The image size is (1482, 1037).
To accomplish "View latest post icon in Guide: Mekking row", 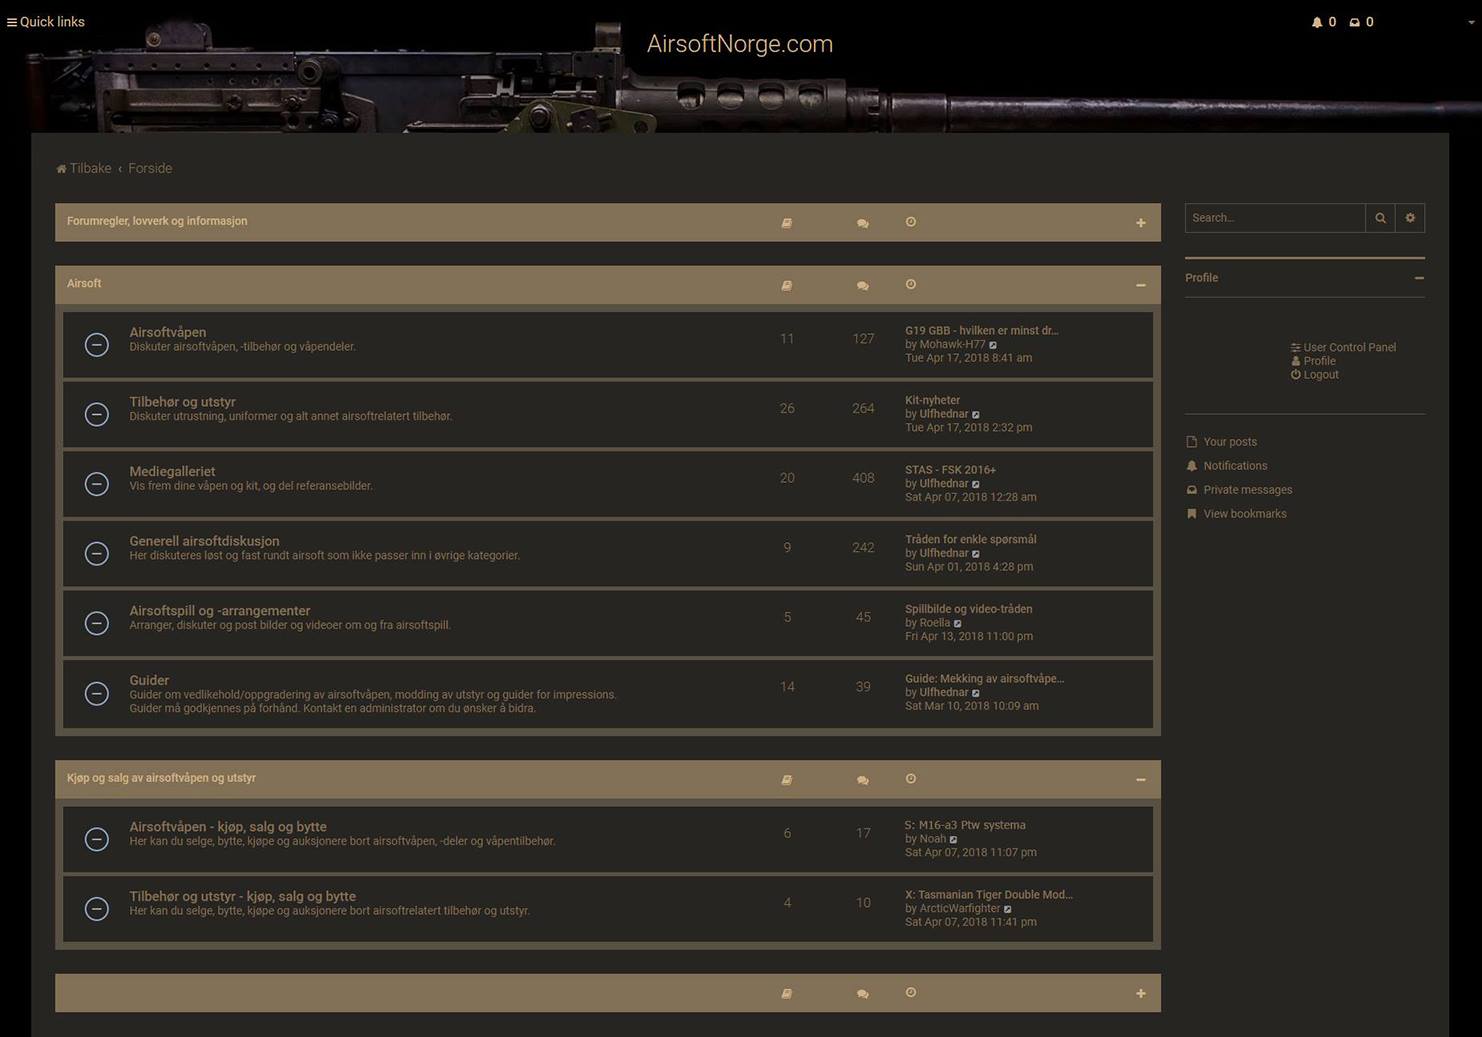I will [x=976, y=693].
